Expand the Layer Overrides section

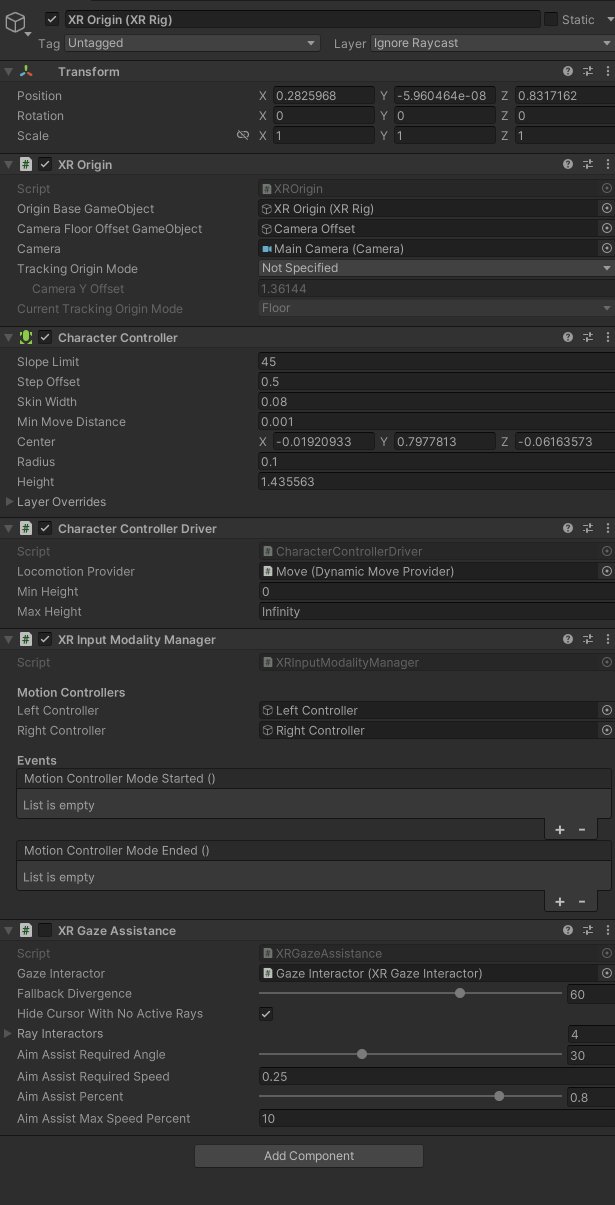point(10,501)
